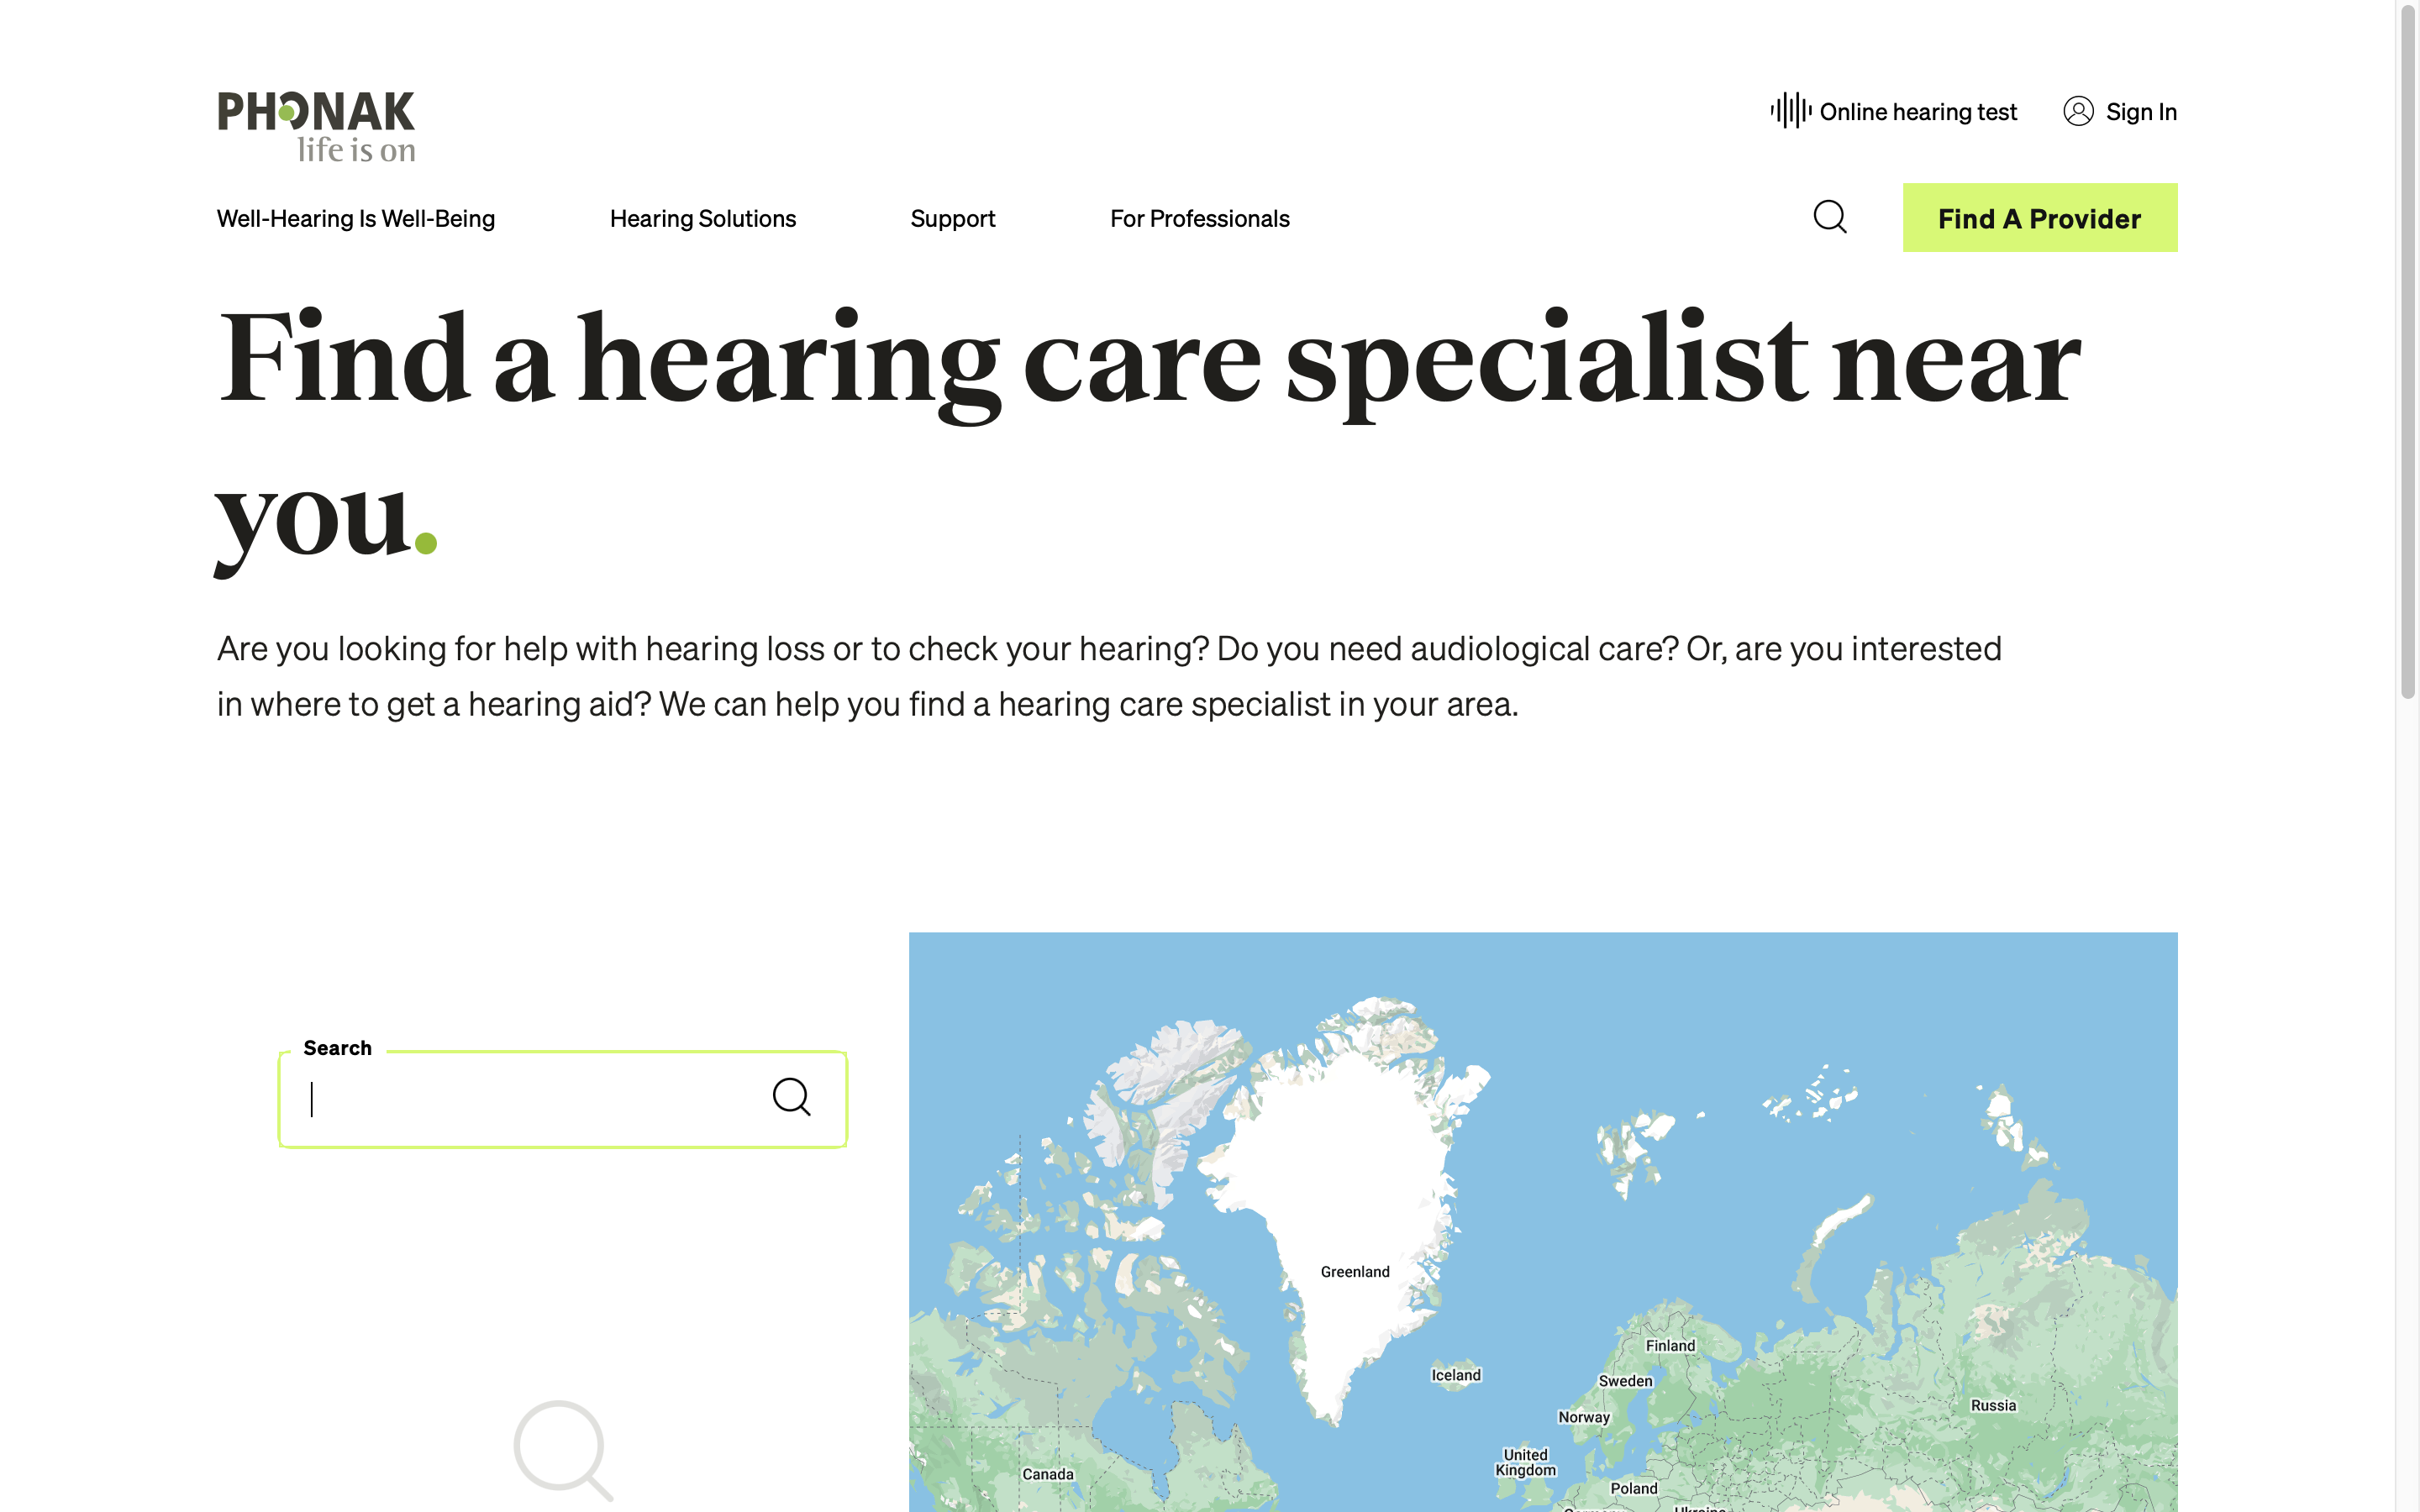
Task: Expand the Well-Hearing Is Well-Being section
Action: [x=357, y=216]
